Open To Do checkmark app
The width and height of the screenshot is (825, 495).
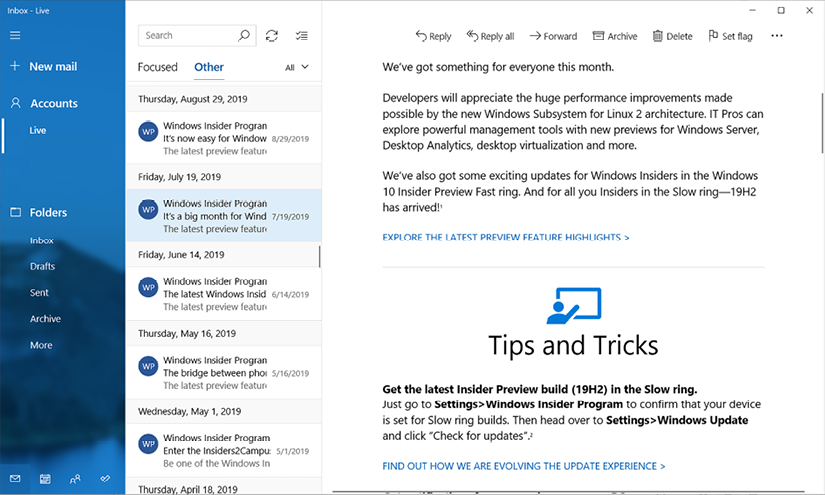[x=105, y=479]
